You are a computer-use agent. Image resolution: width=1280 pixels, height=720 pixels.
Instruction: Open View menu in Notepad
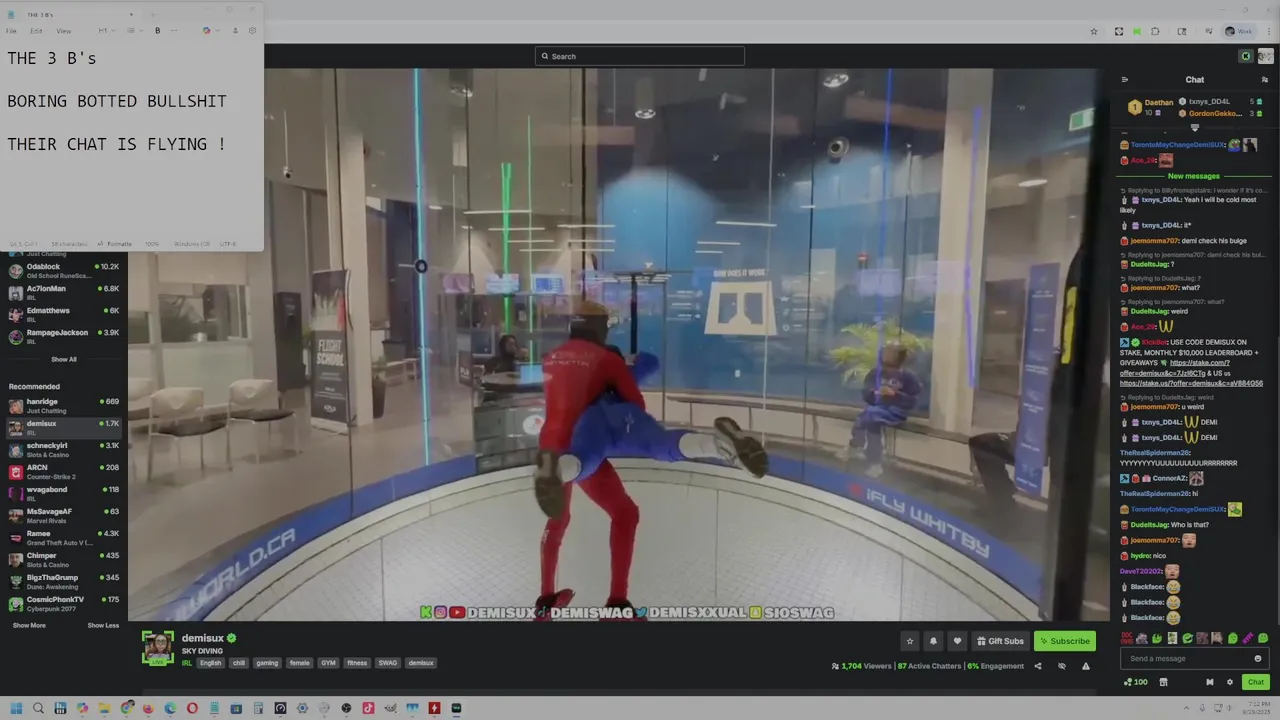pyautogui.click(x=63, y=31)
